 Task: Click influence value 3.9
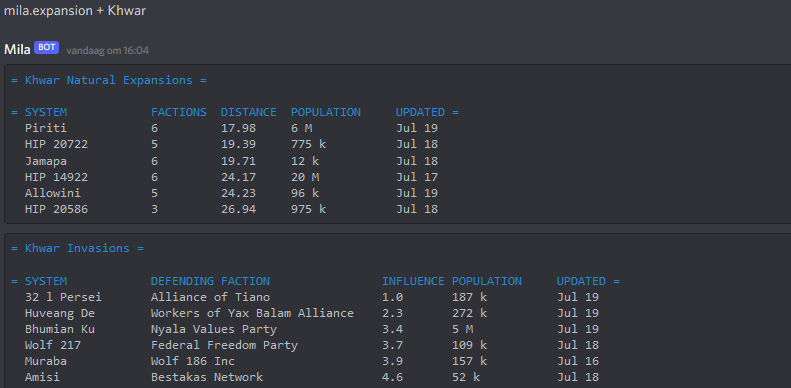[x=392, y=361]
